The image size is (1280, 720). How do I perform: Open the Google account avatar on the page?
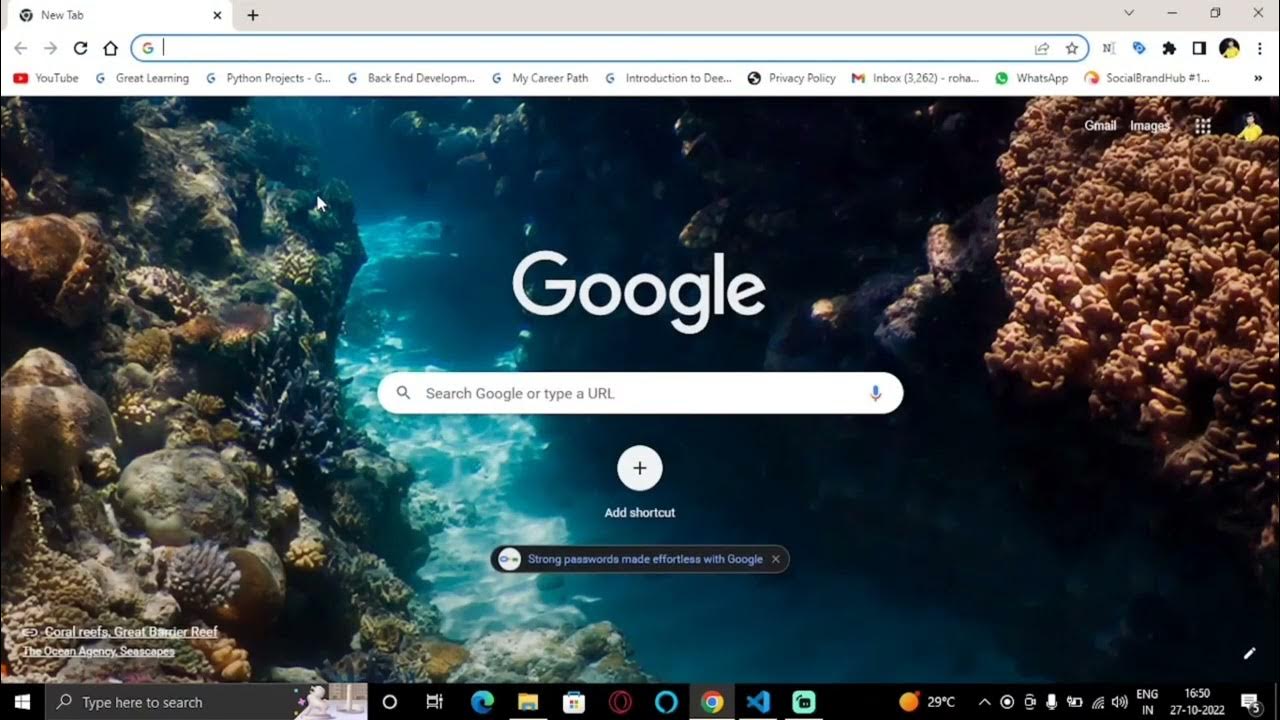pyautogui.click(x=1249, y=126)
